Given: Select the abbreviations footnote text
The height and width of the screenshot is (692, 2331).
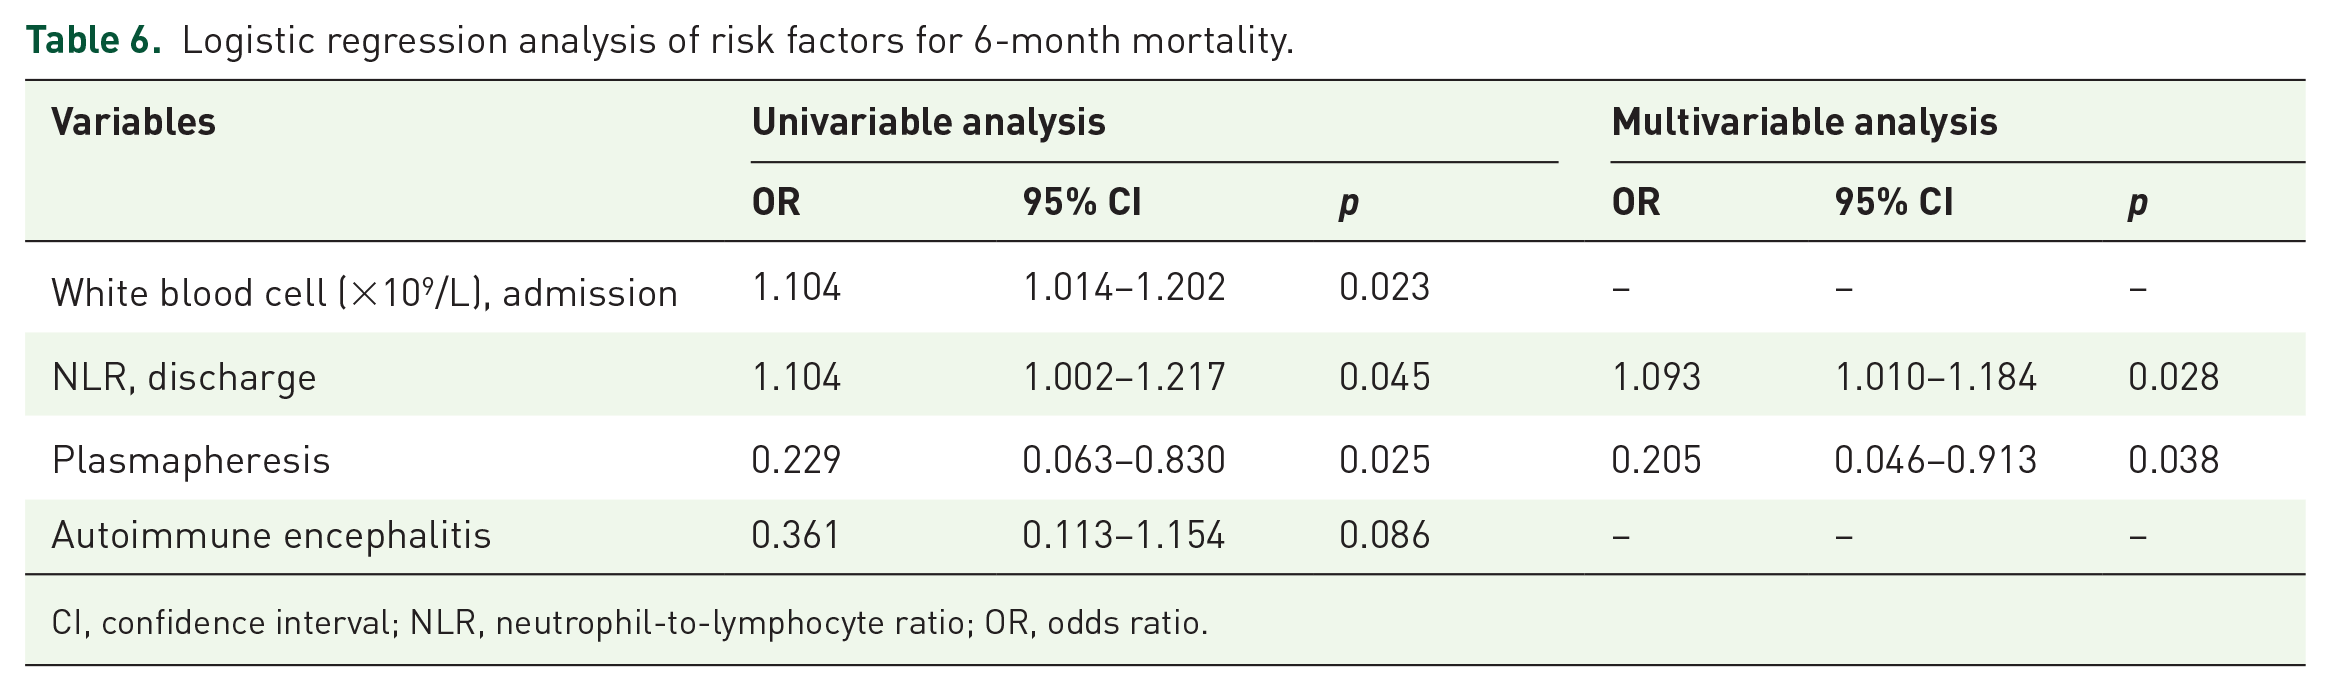Looking at the screenshot, I should point(630,623).
